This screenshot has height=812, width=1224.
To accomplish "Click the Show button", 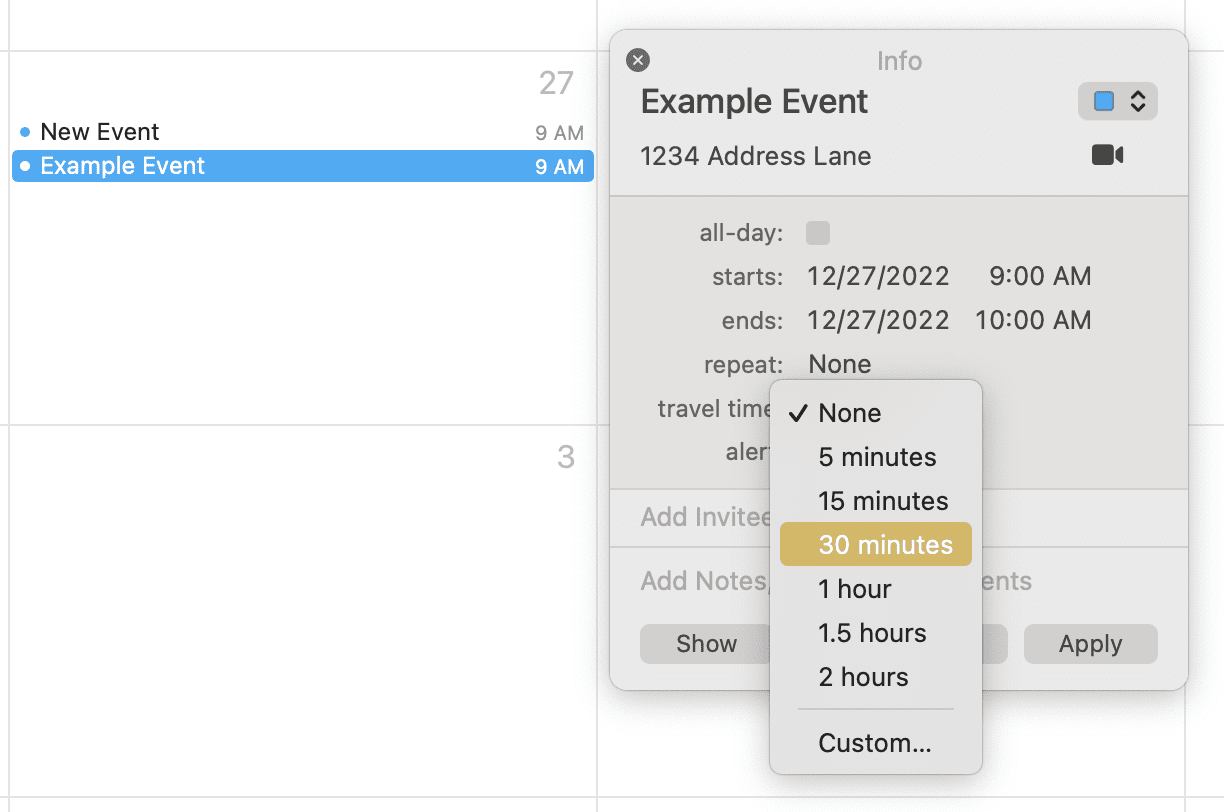I will pyautogui.click(x=706, y=644).
